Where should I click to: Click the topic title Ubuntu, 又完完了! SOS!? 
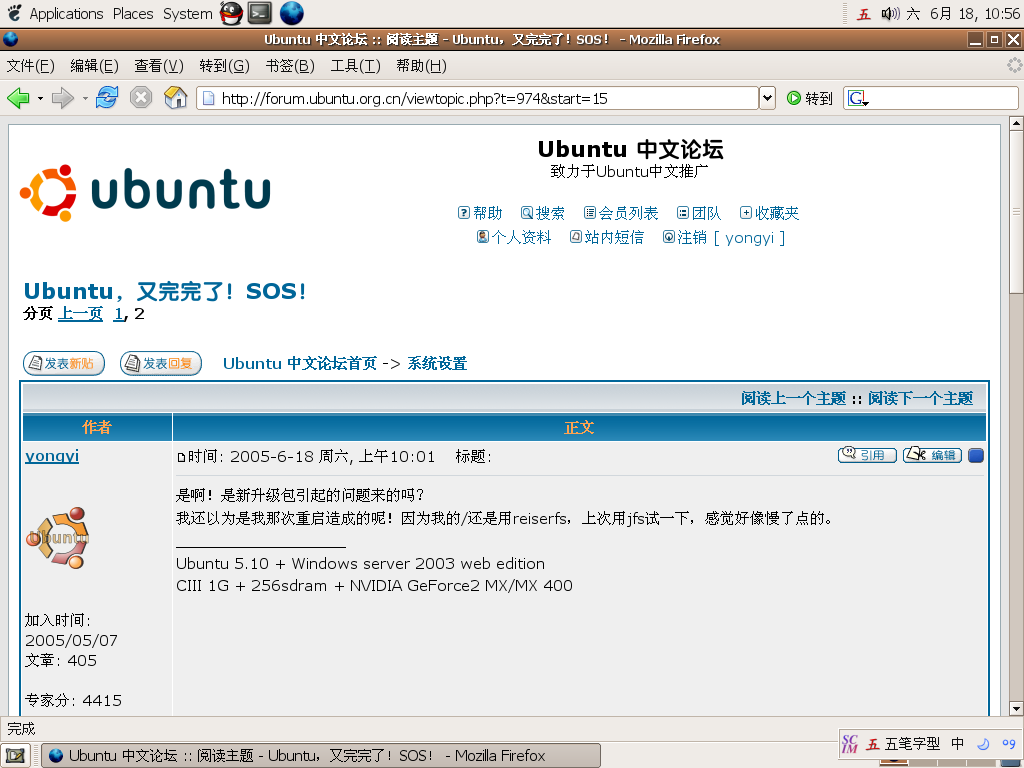tap(165, 291)
